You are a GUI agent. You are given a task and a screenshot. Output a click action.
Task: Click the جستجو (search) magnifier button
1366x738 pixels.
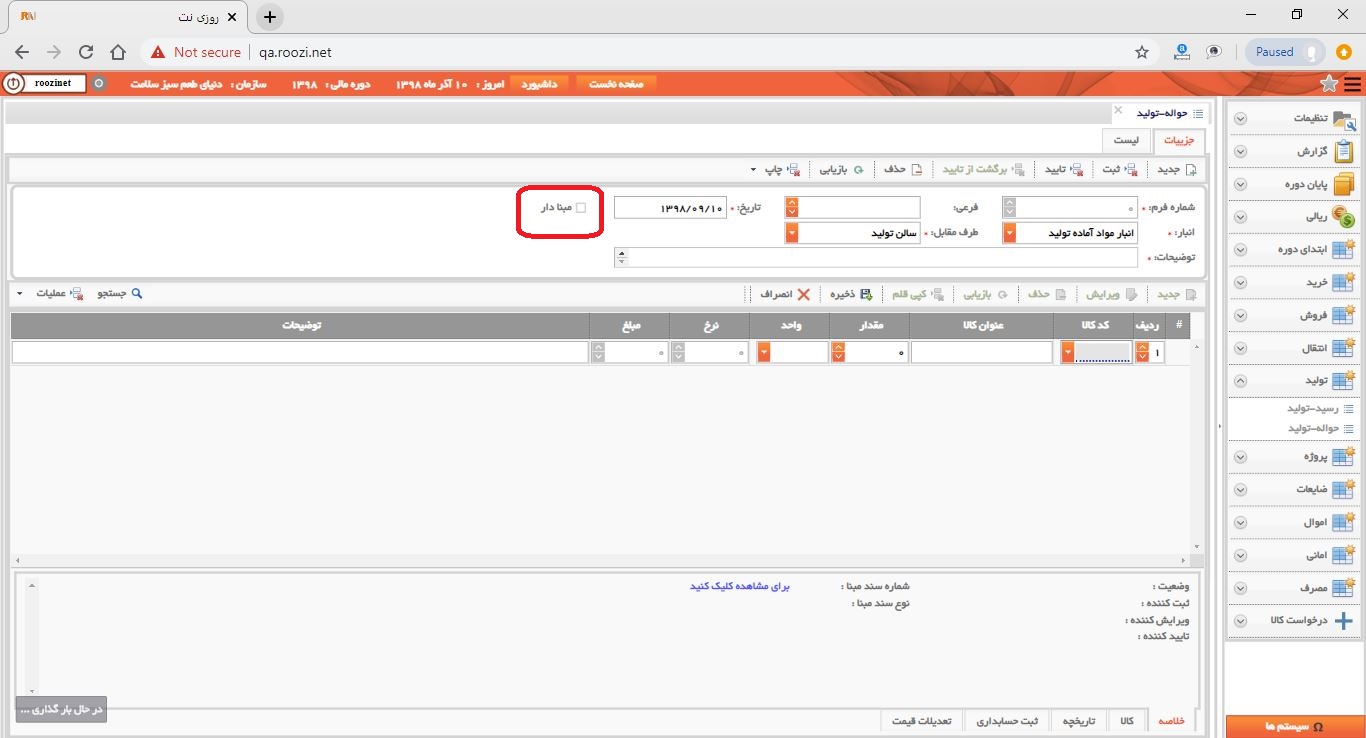[120, 294]
